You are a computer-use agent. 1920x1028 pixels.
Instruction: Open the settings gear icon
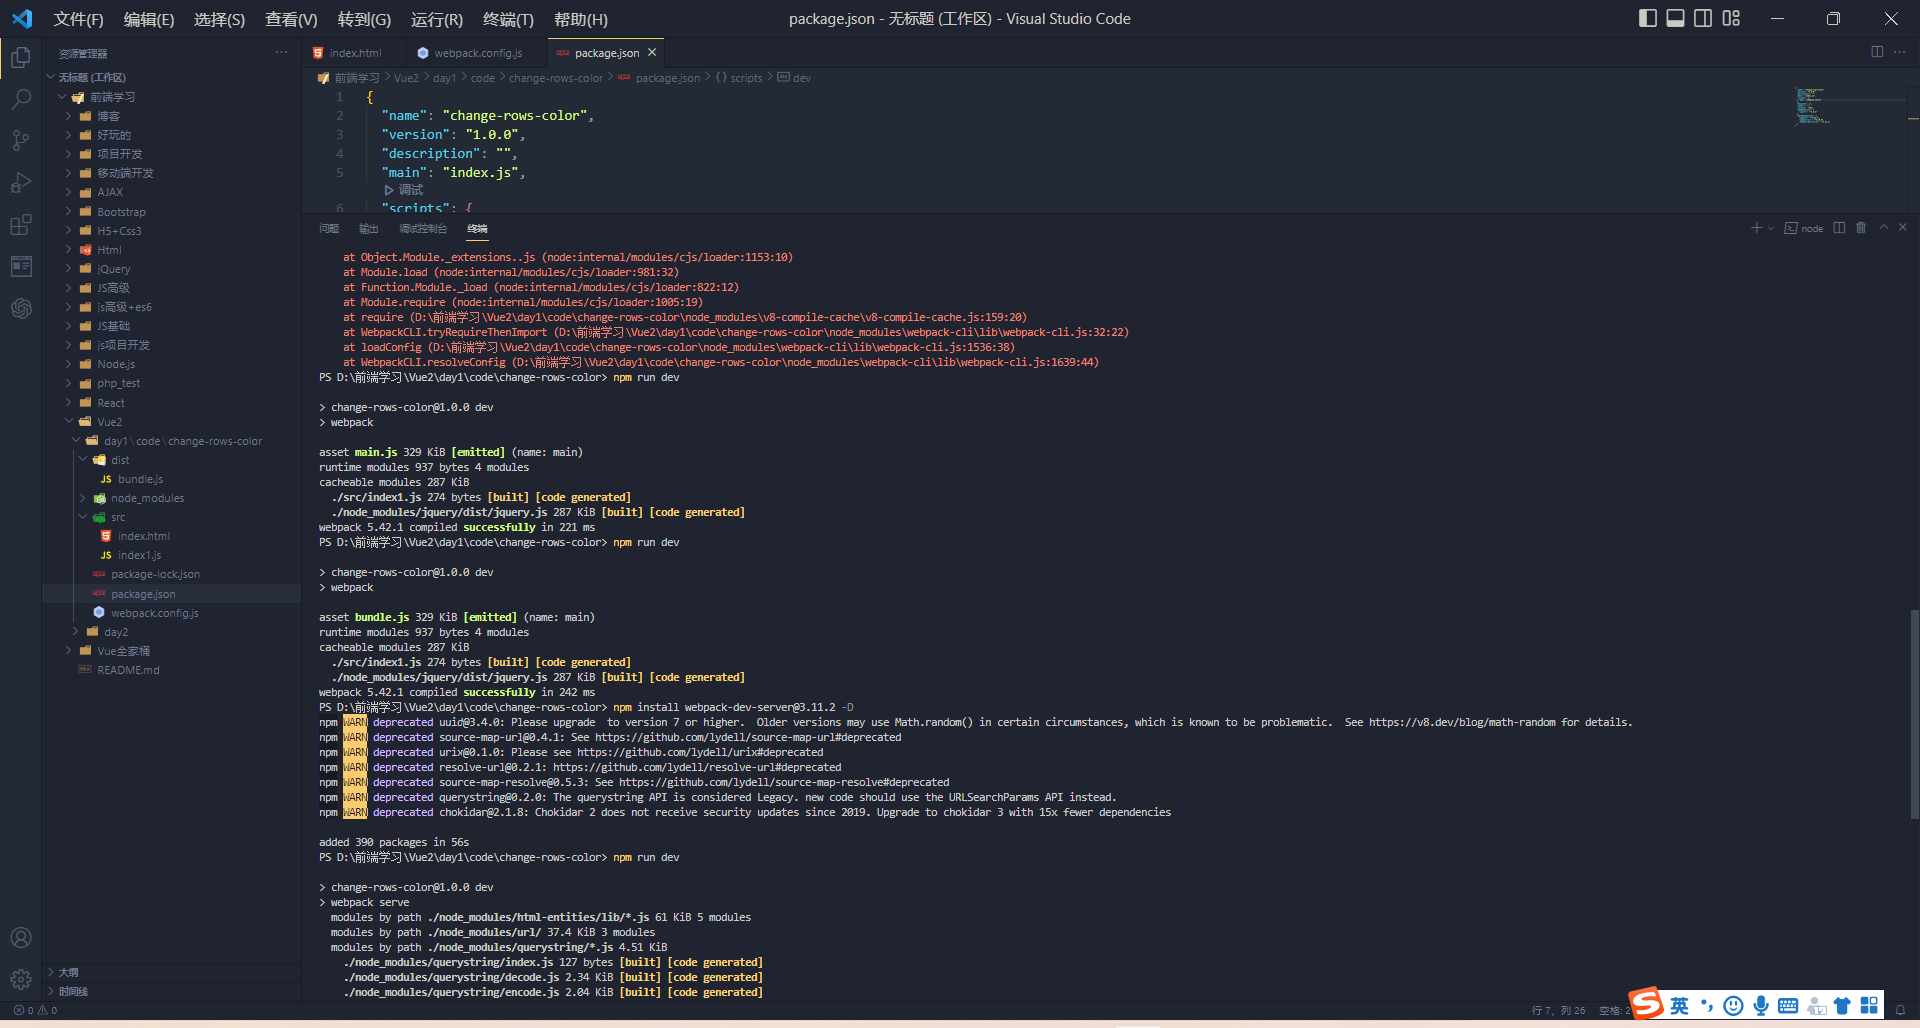coord(21,979)
